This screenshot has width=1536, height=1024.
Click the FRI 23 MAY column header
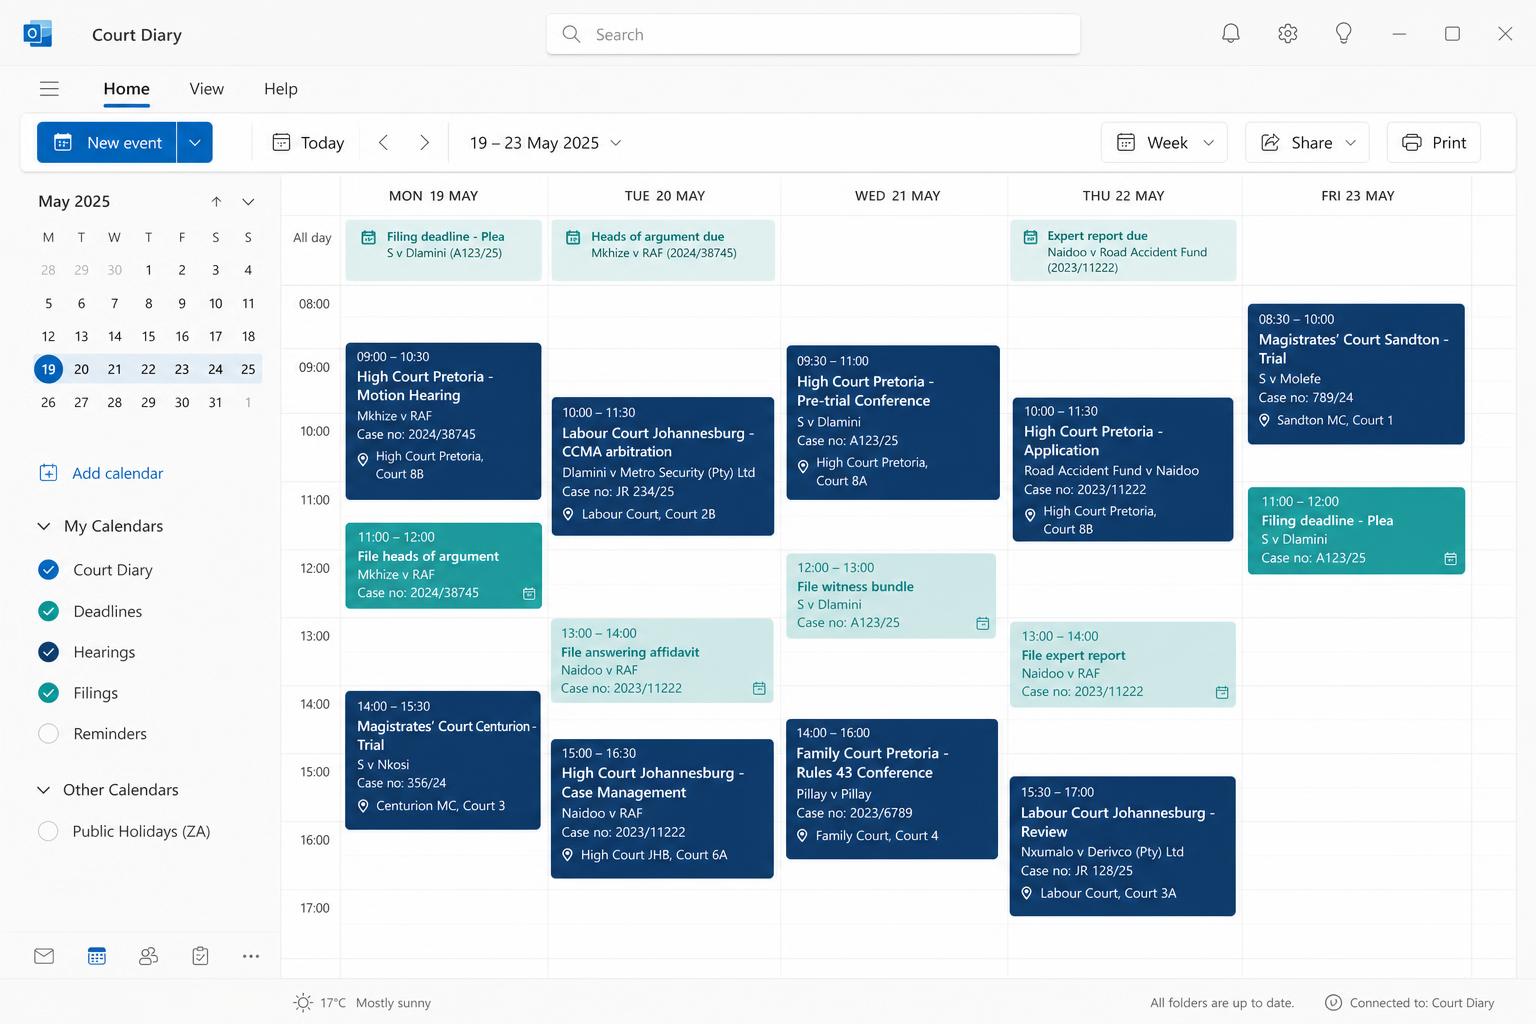pyautogui.click(x=1357, y=196)
